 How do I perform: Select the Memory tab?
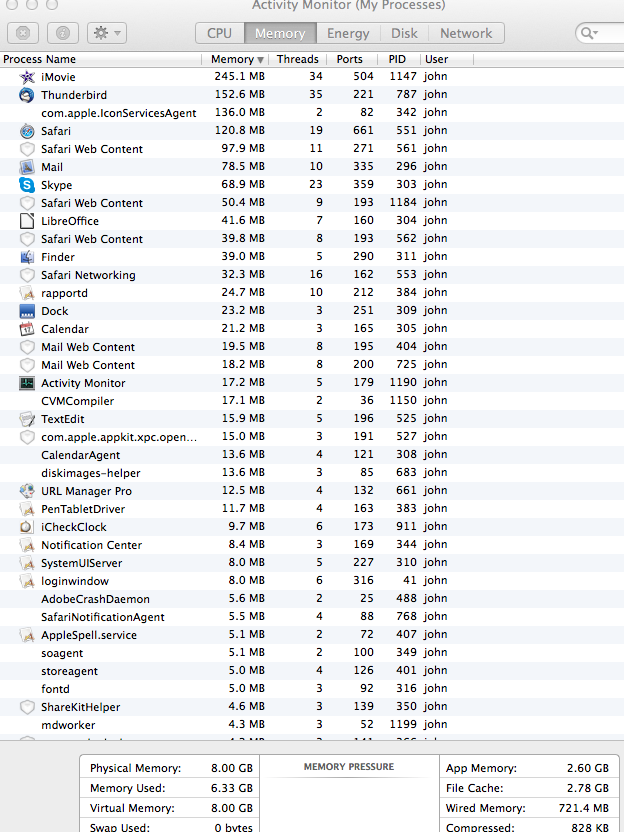pyautogui.click(x=280, y=33)
